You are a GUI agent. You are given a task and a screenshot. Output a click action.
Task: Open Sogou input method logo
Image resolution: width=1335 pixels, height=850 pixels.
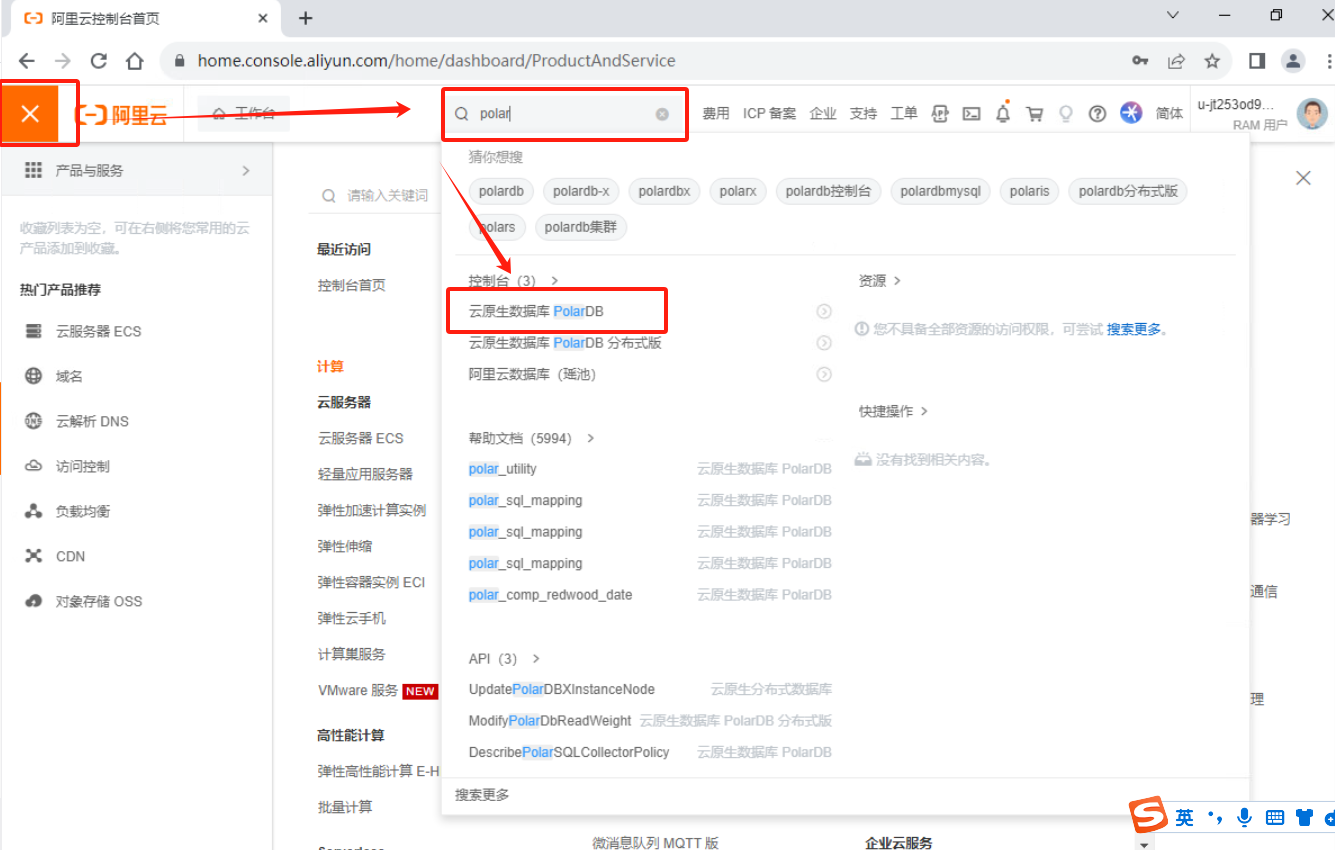click(1149, 816)
